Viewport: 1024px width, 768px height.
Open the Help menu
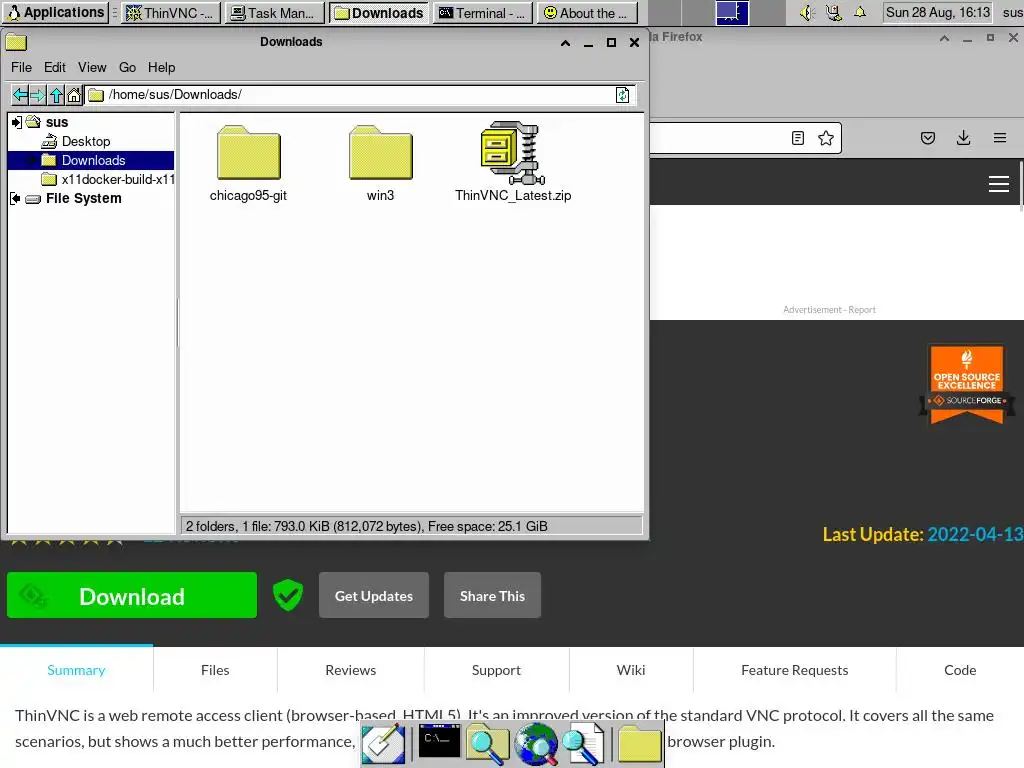click(x=161, y=67)
